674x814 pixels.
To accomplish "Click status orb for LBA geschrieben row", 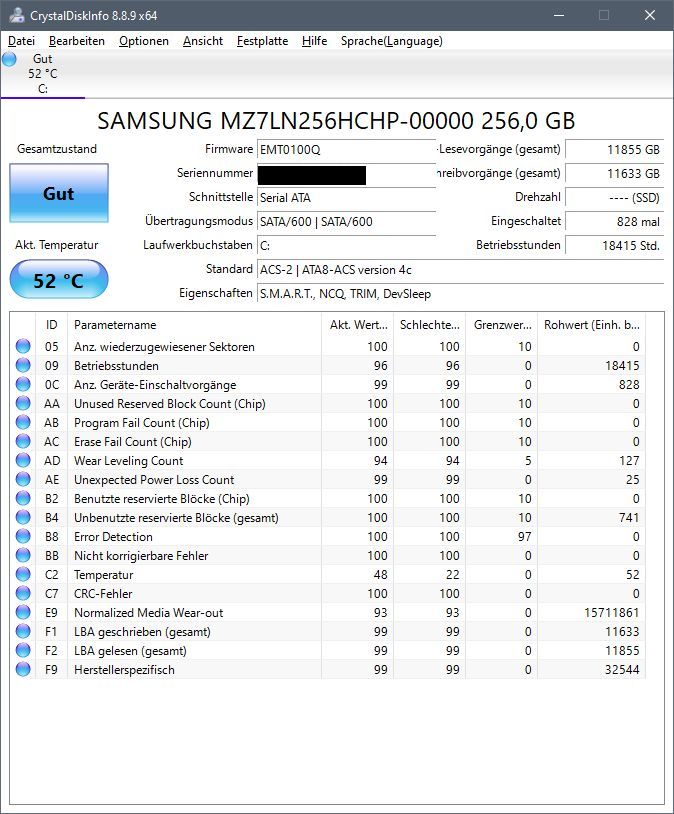I will click(23, 632).
